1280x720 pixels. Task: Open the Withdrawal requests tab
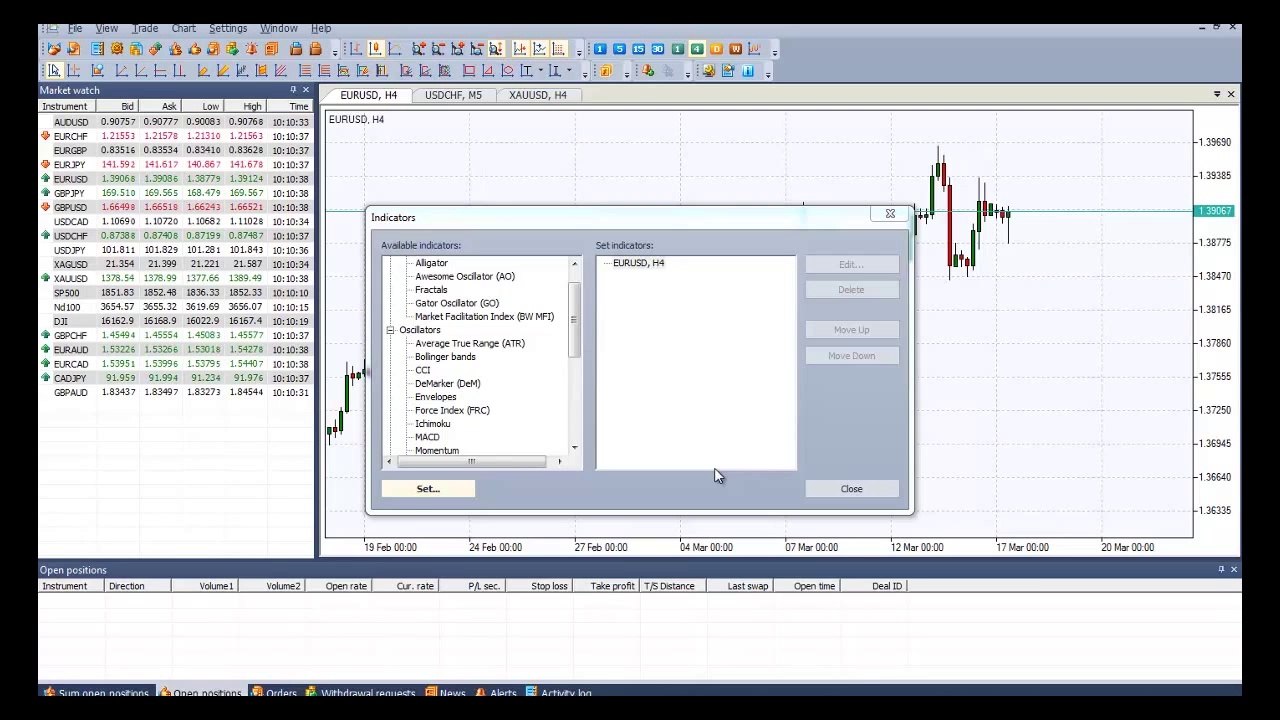coord(360,692)
